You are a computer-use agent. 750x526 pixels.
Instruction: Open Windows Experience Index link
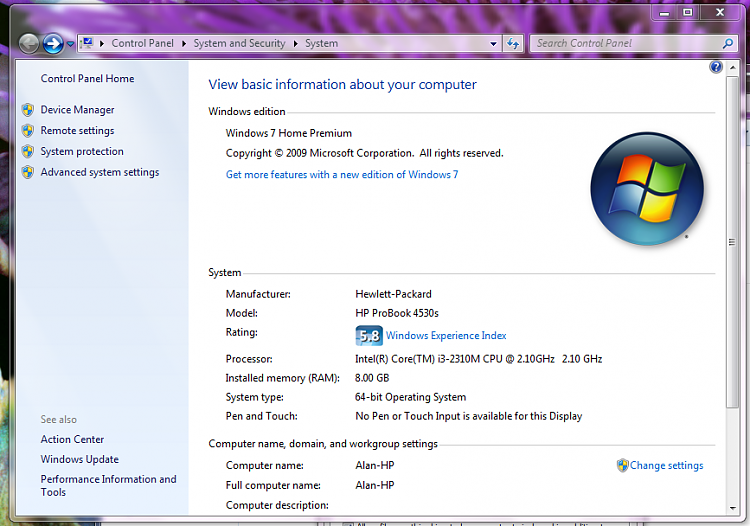[x=446, y=336]
